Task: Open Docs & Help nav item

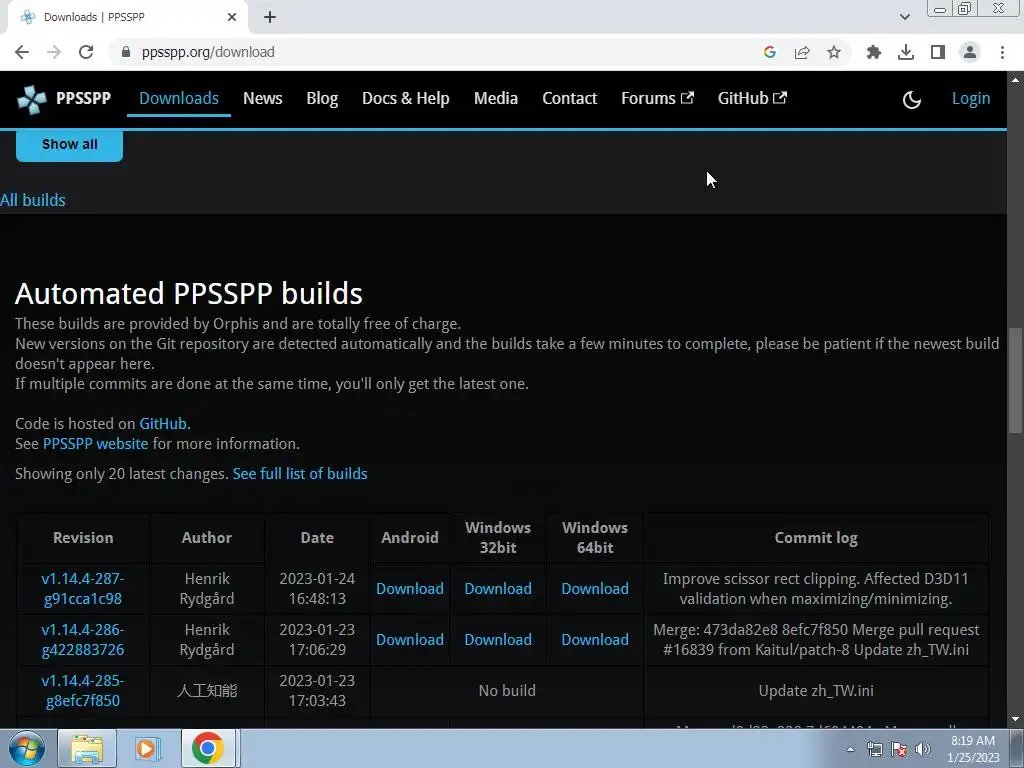Action: point(406,99)
